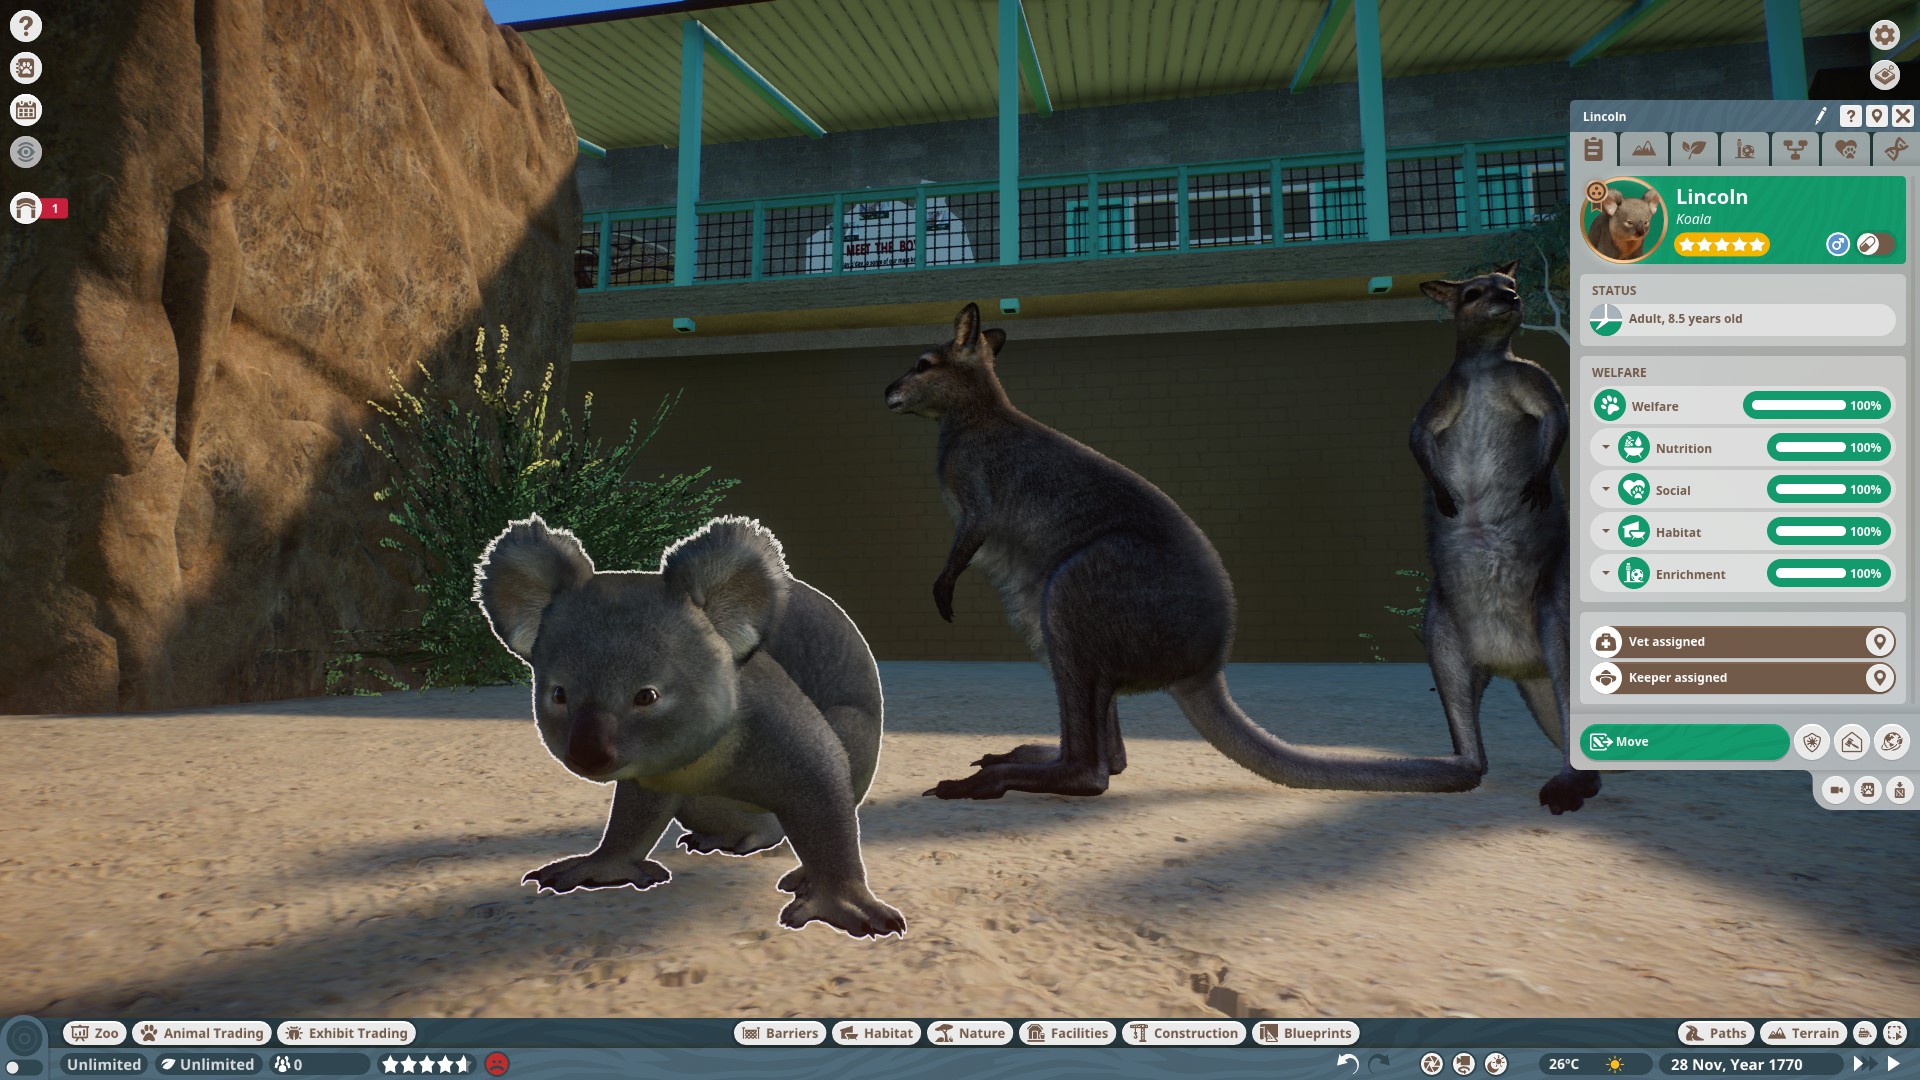
Task: Locate the assigned vet pin icon
Action: point(1879,641)
